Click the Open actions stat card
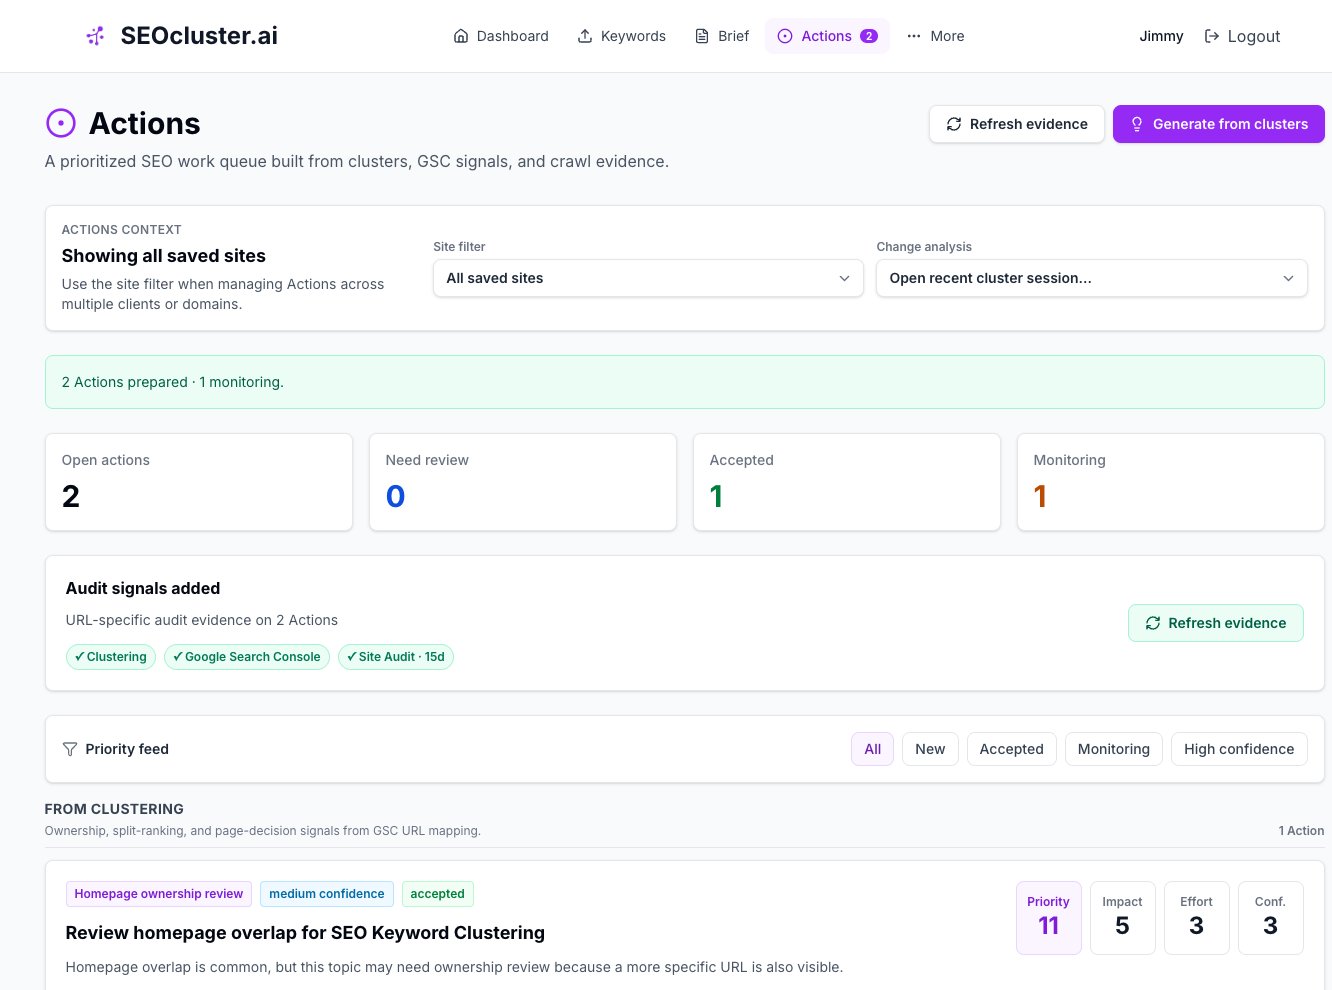 coord(199,482)
